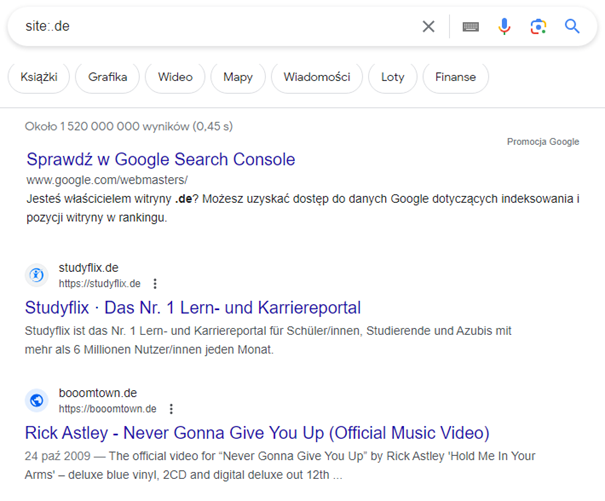Click the snippet starting Studyflix ist das Nr. 1

point(268,340)
